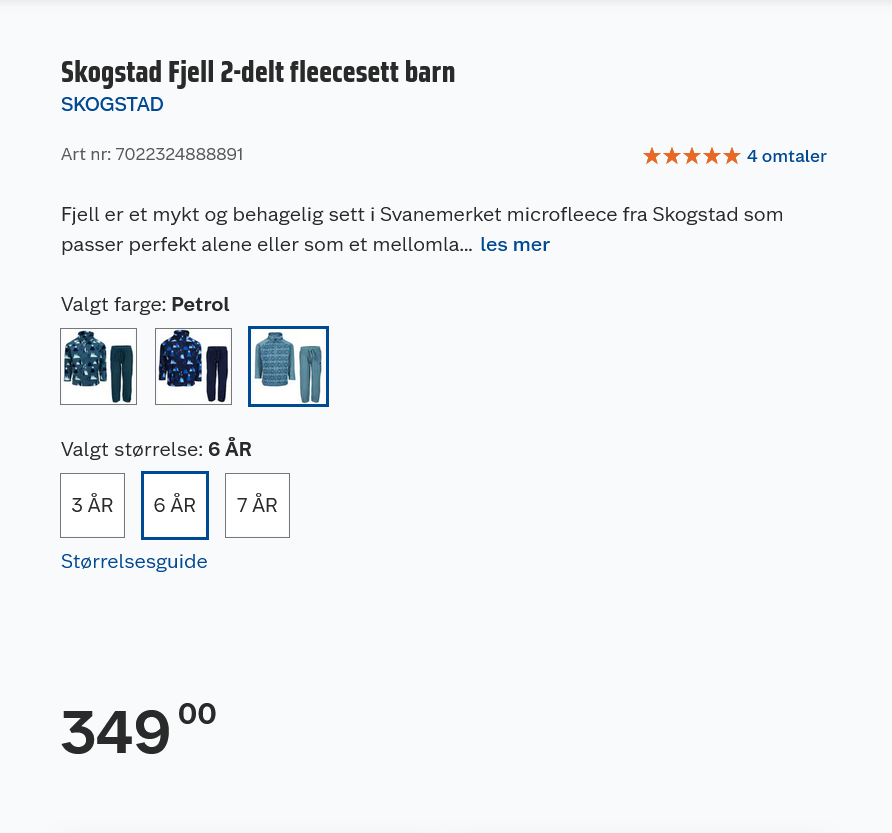Click the third orange rating star
Image resolution: width=892 pixels, height=833 pixels.
[692, 156]
